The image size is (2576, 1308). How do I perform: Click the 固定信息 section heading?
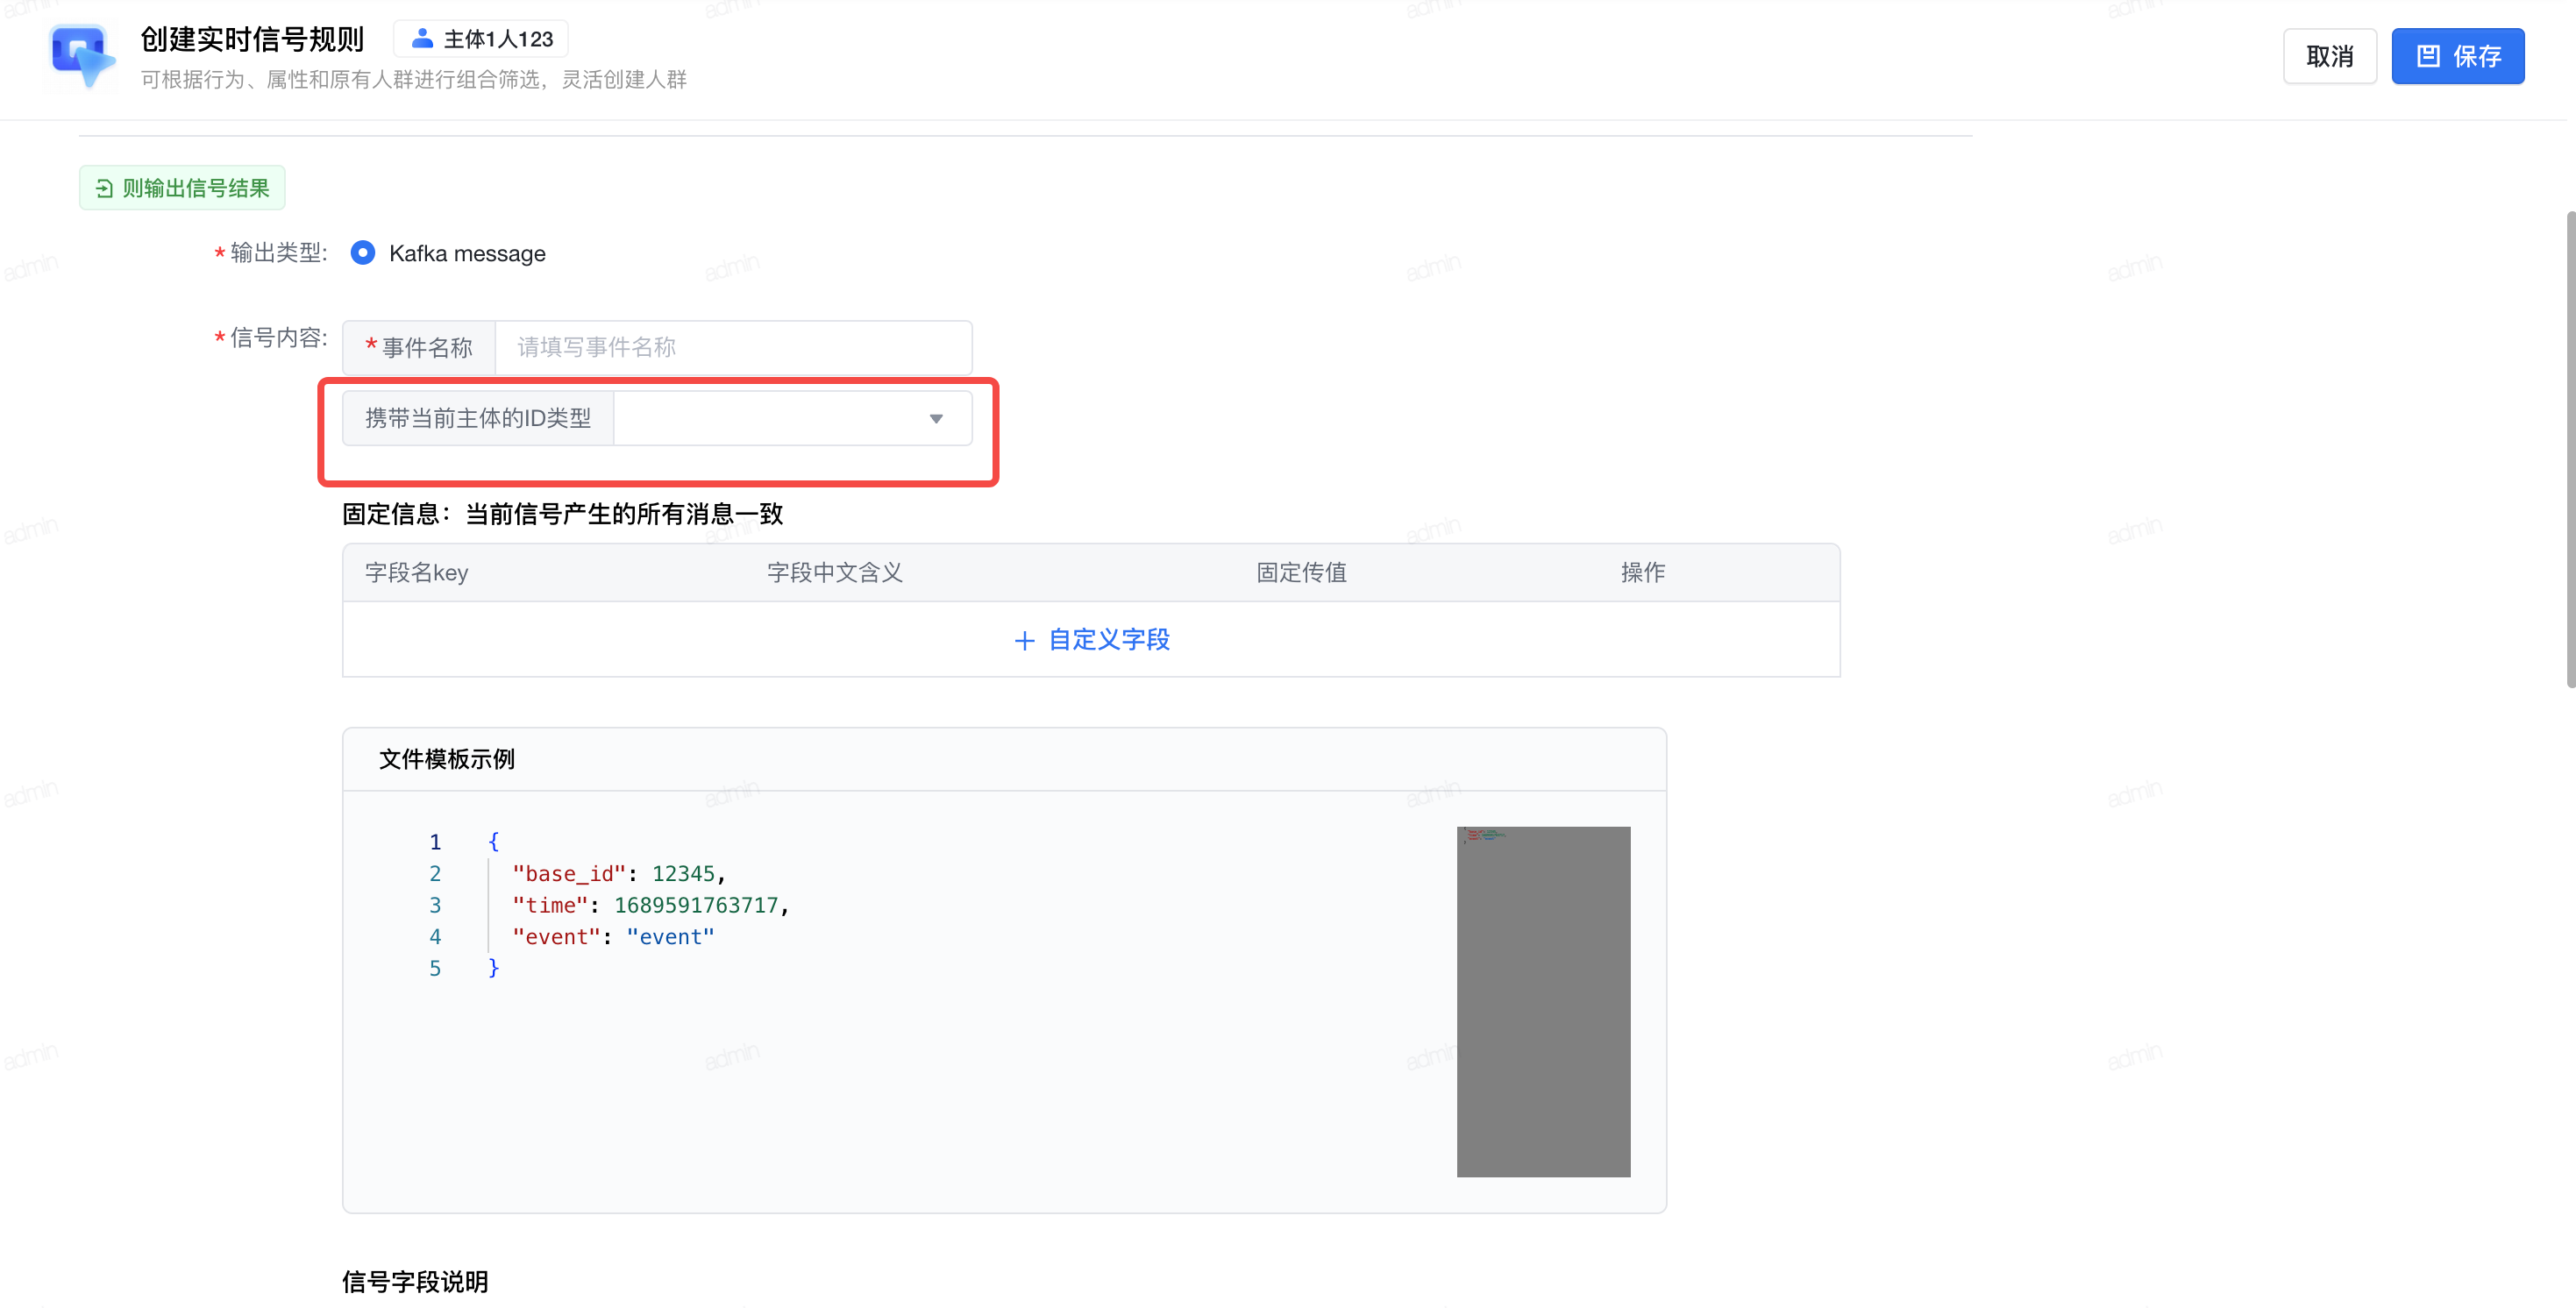[562, 514]
